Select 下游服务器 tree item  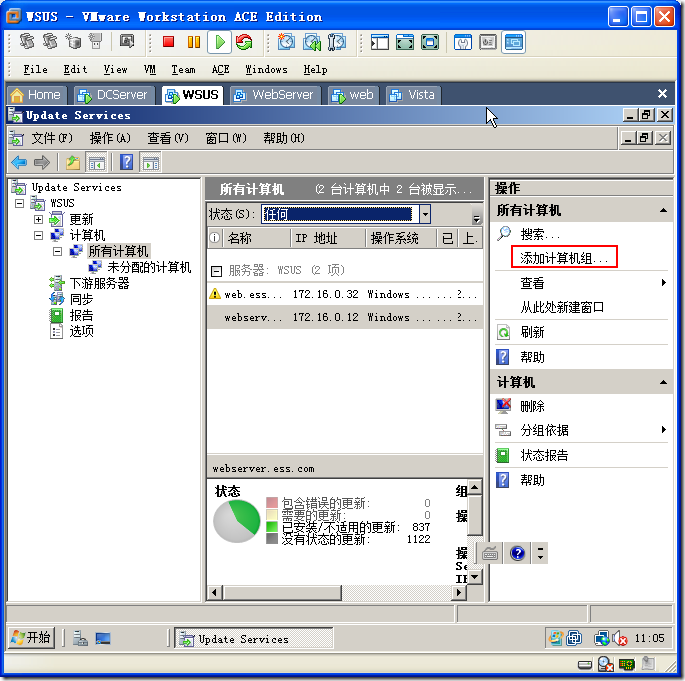(99, 283)
